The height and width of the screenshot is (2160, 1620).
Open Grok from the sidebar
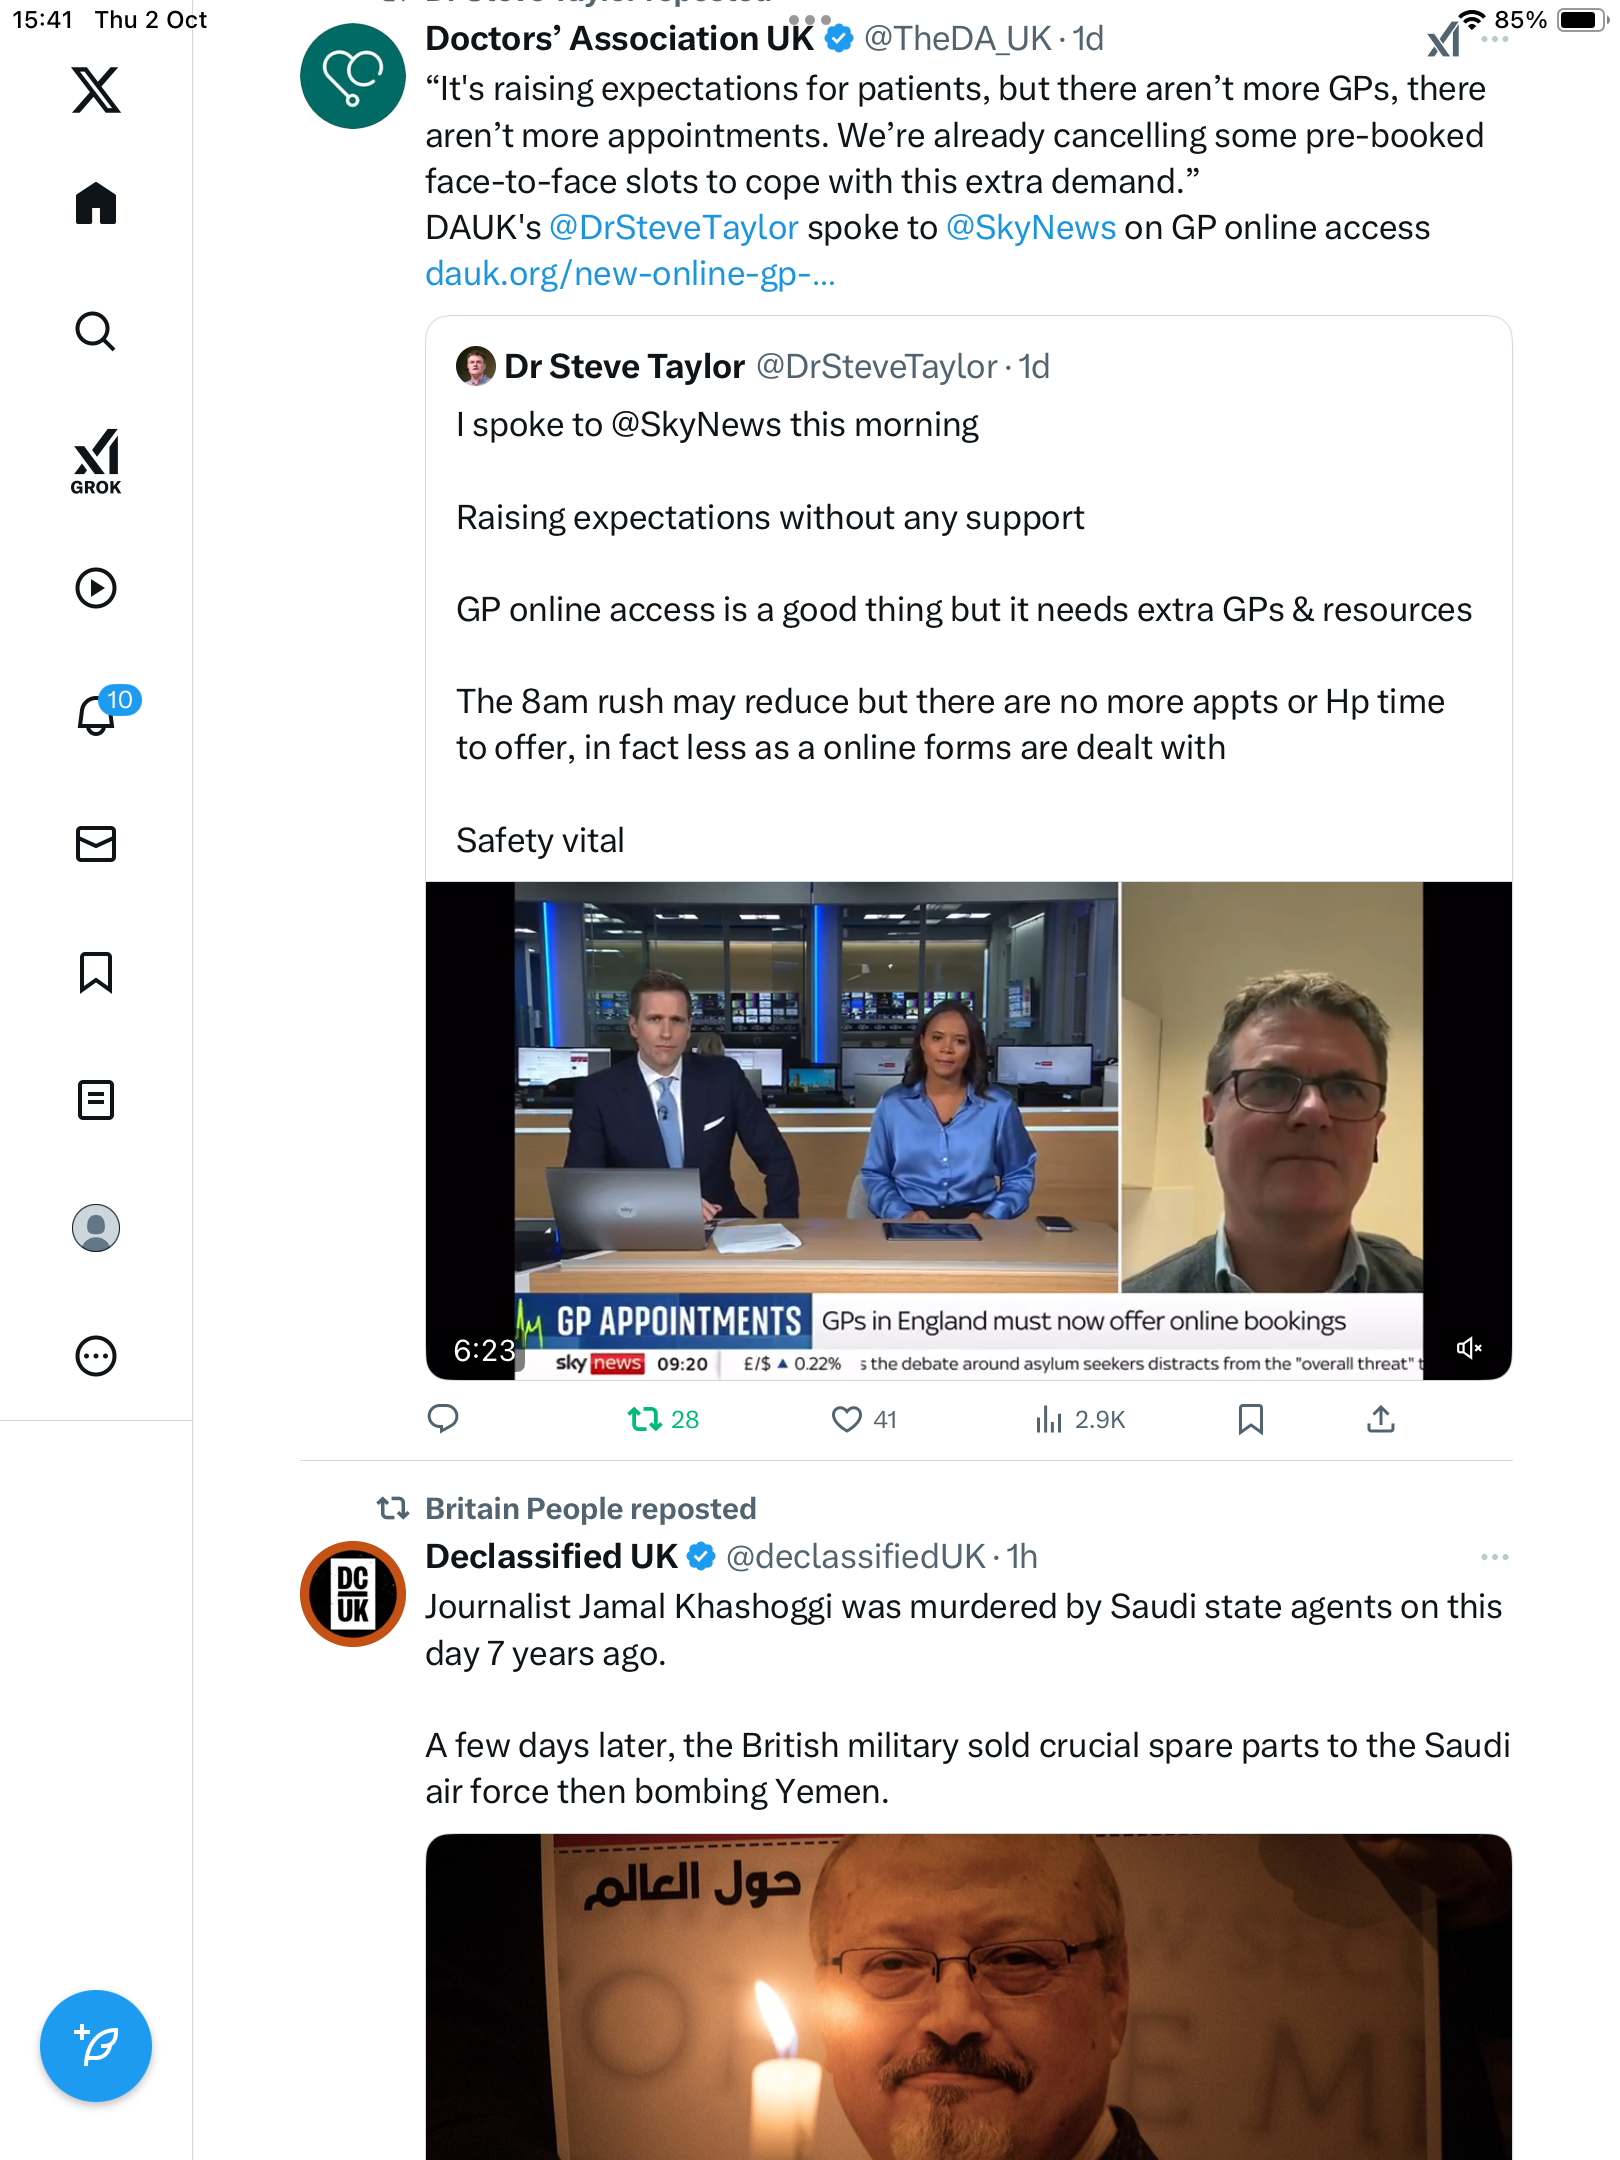point(96,461)
